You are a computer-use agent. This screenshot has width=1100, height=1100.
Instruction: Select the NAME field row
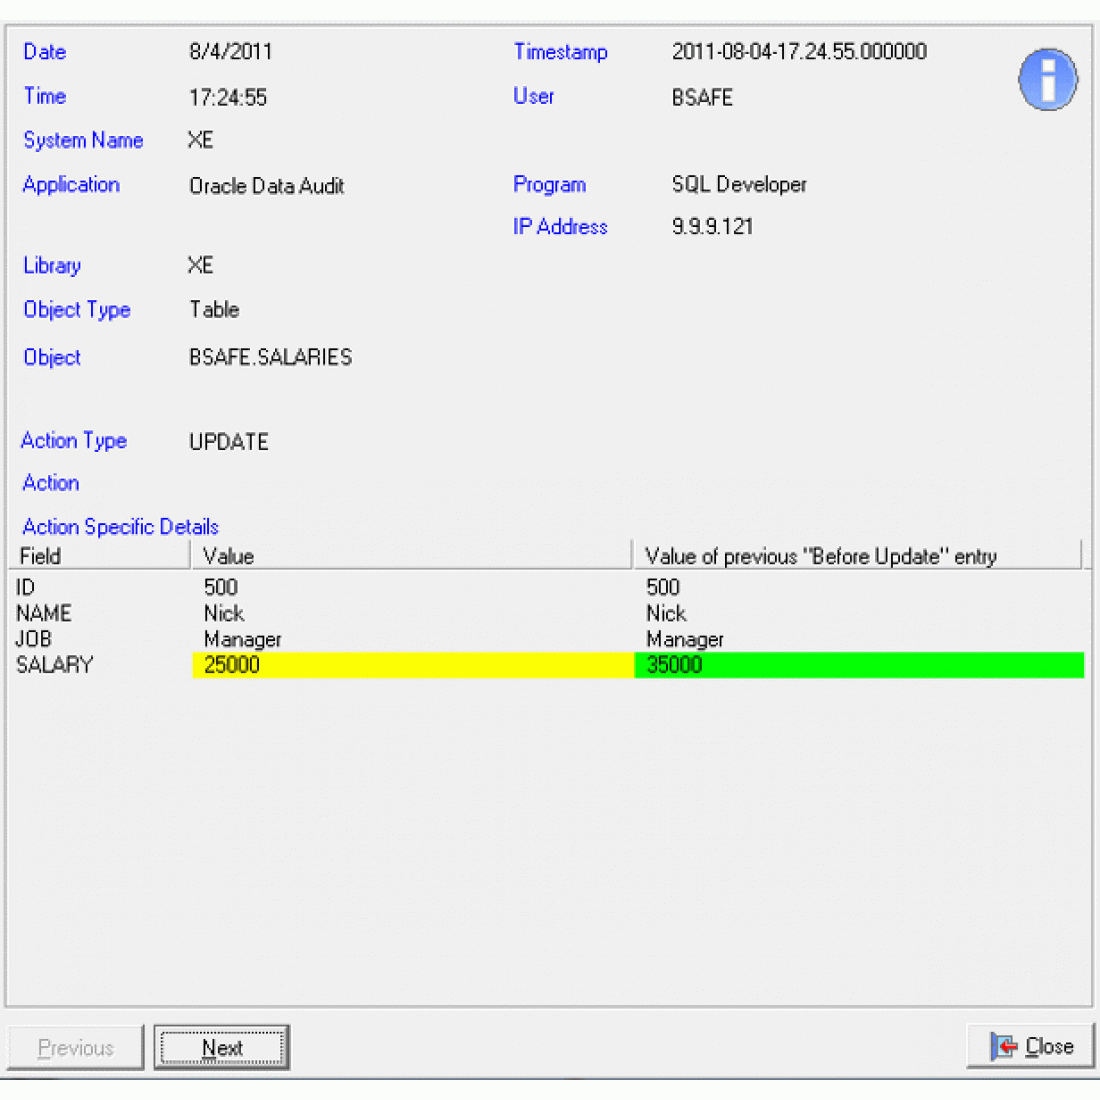pos(44,613)
